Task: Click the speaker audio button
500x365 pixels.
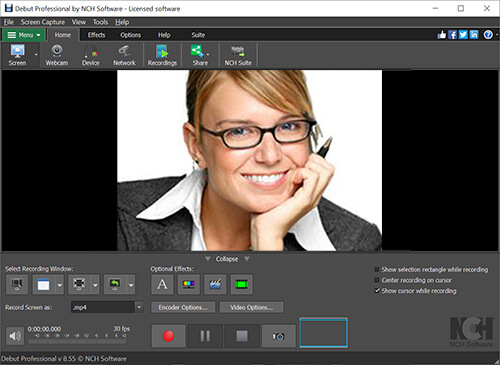Action: click(15, 336)
